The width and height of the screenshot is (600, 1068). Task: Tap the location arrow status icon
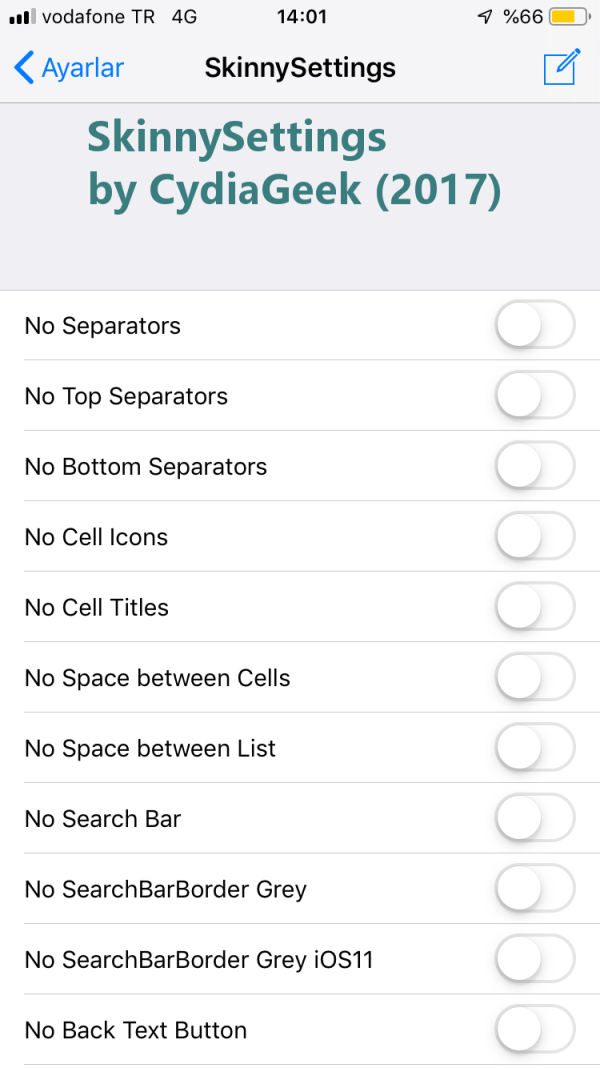pos(485,17)
